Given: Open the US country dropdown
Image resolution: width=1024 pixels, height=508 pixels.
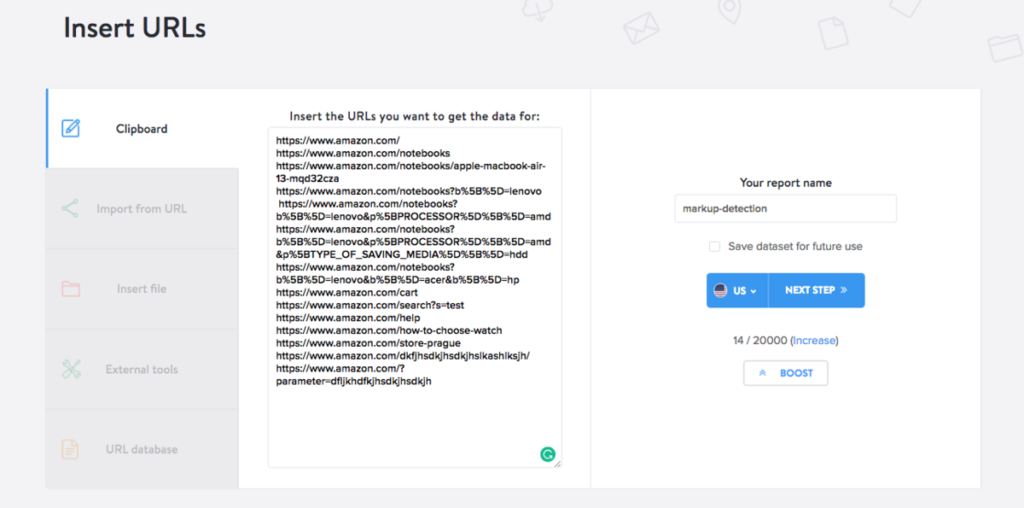Looking at the screenshot, I should pyautogui.click(x=737, y=291).
